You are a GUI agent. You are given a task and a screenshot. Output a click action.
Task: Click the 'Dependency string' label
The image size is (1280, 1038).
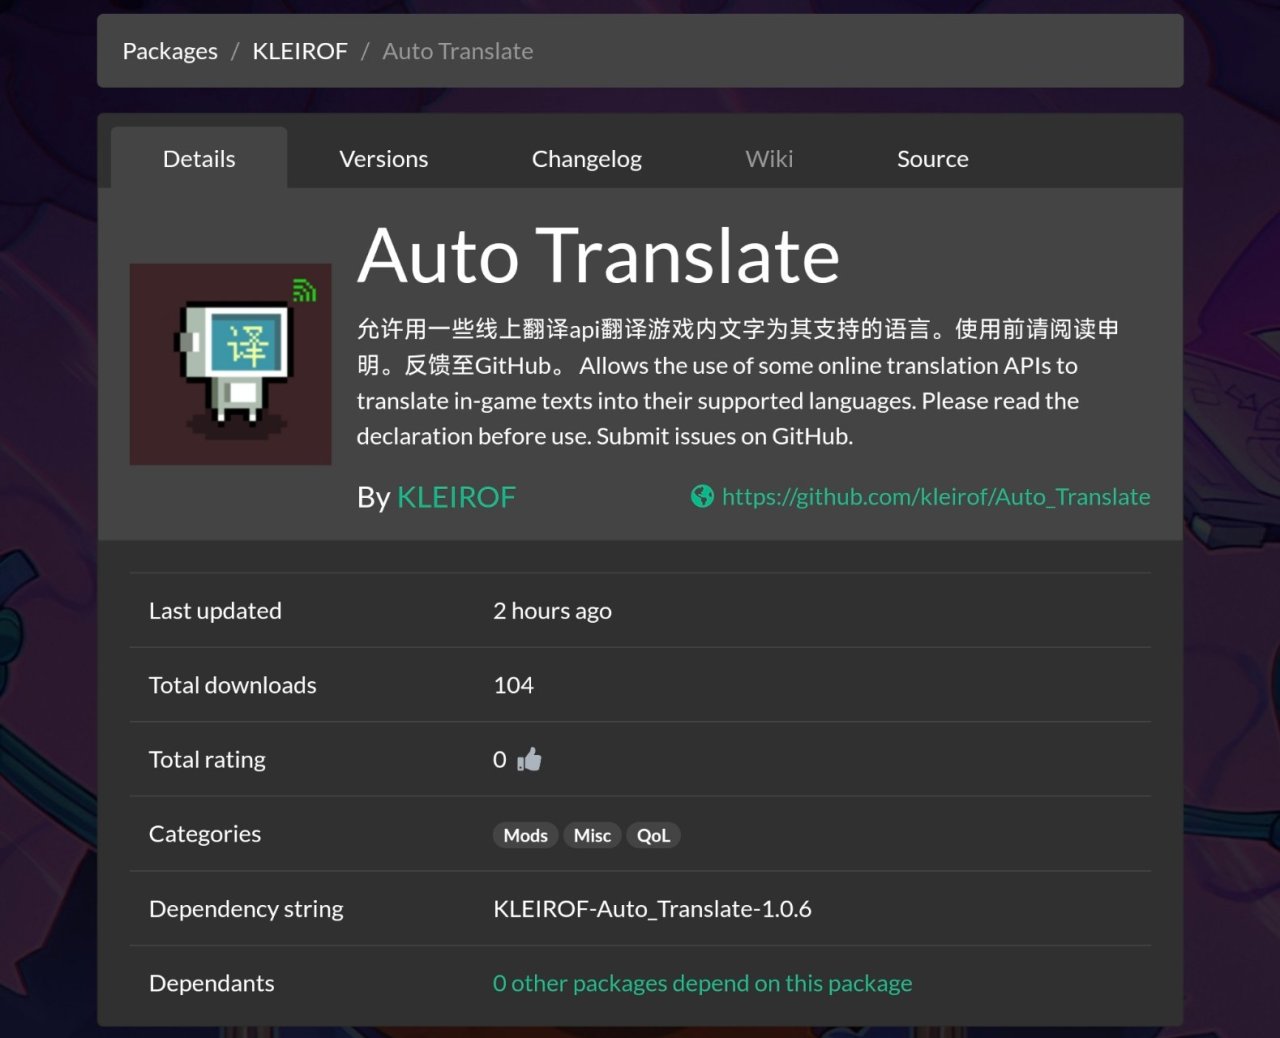tap(246, 909)
